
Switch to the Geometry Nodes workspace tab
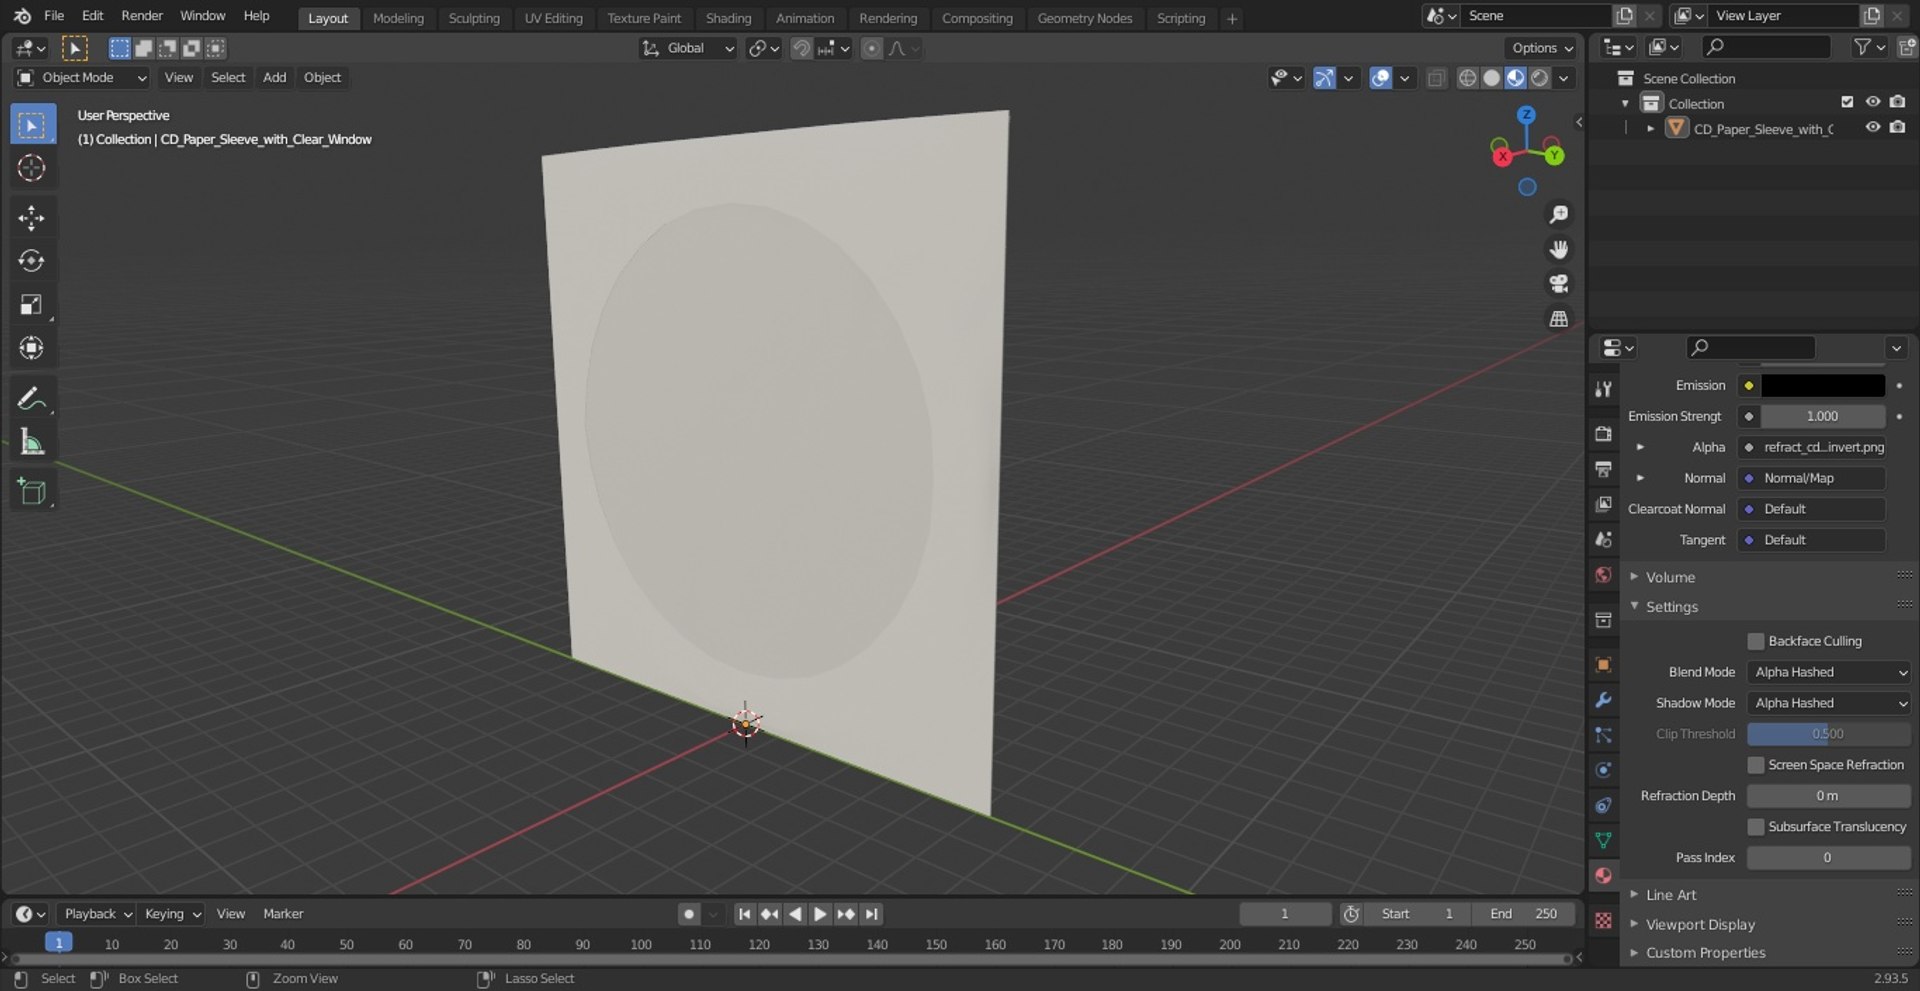[x=1084, y=18]
